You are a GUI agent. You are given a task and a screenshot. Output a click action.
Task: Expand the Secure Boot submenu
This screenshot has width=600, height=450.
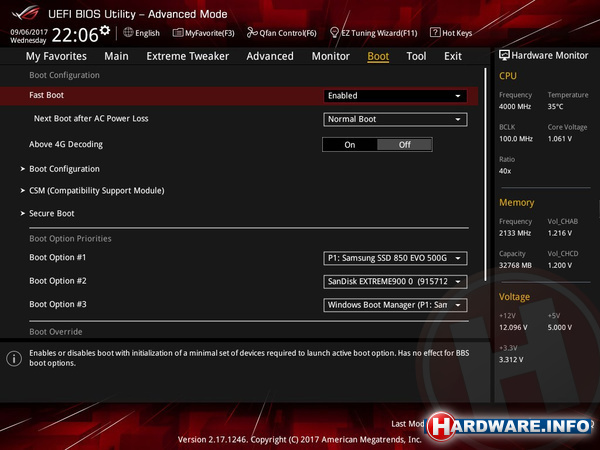[52, 214]
